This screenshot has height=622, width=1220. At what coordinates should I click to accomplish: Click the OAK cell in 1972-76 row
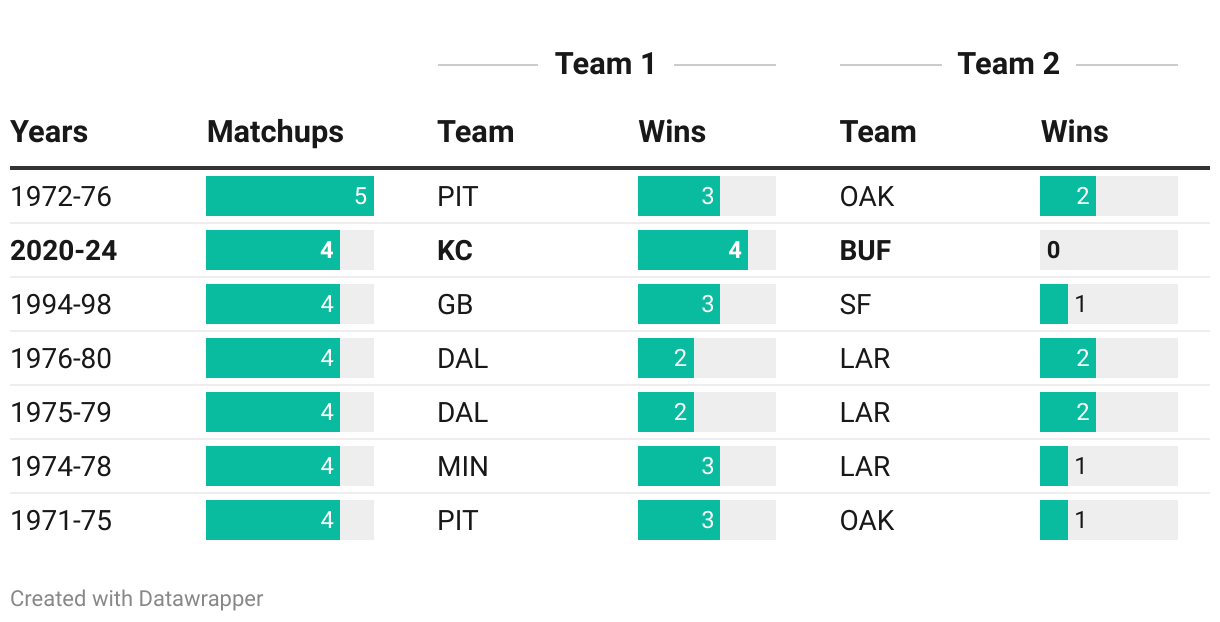pyautogui.click(x=867, y=197)
